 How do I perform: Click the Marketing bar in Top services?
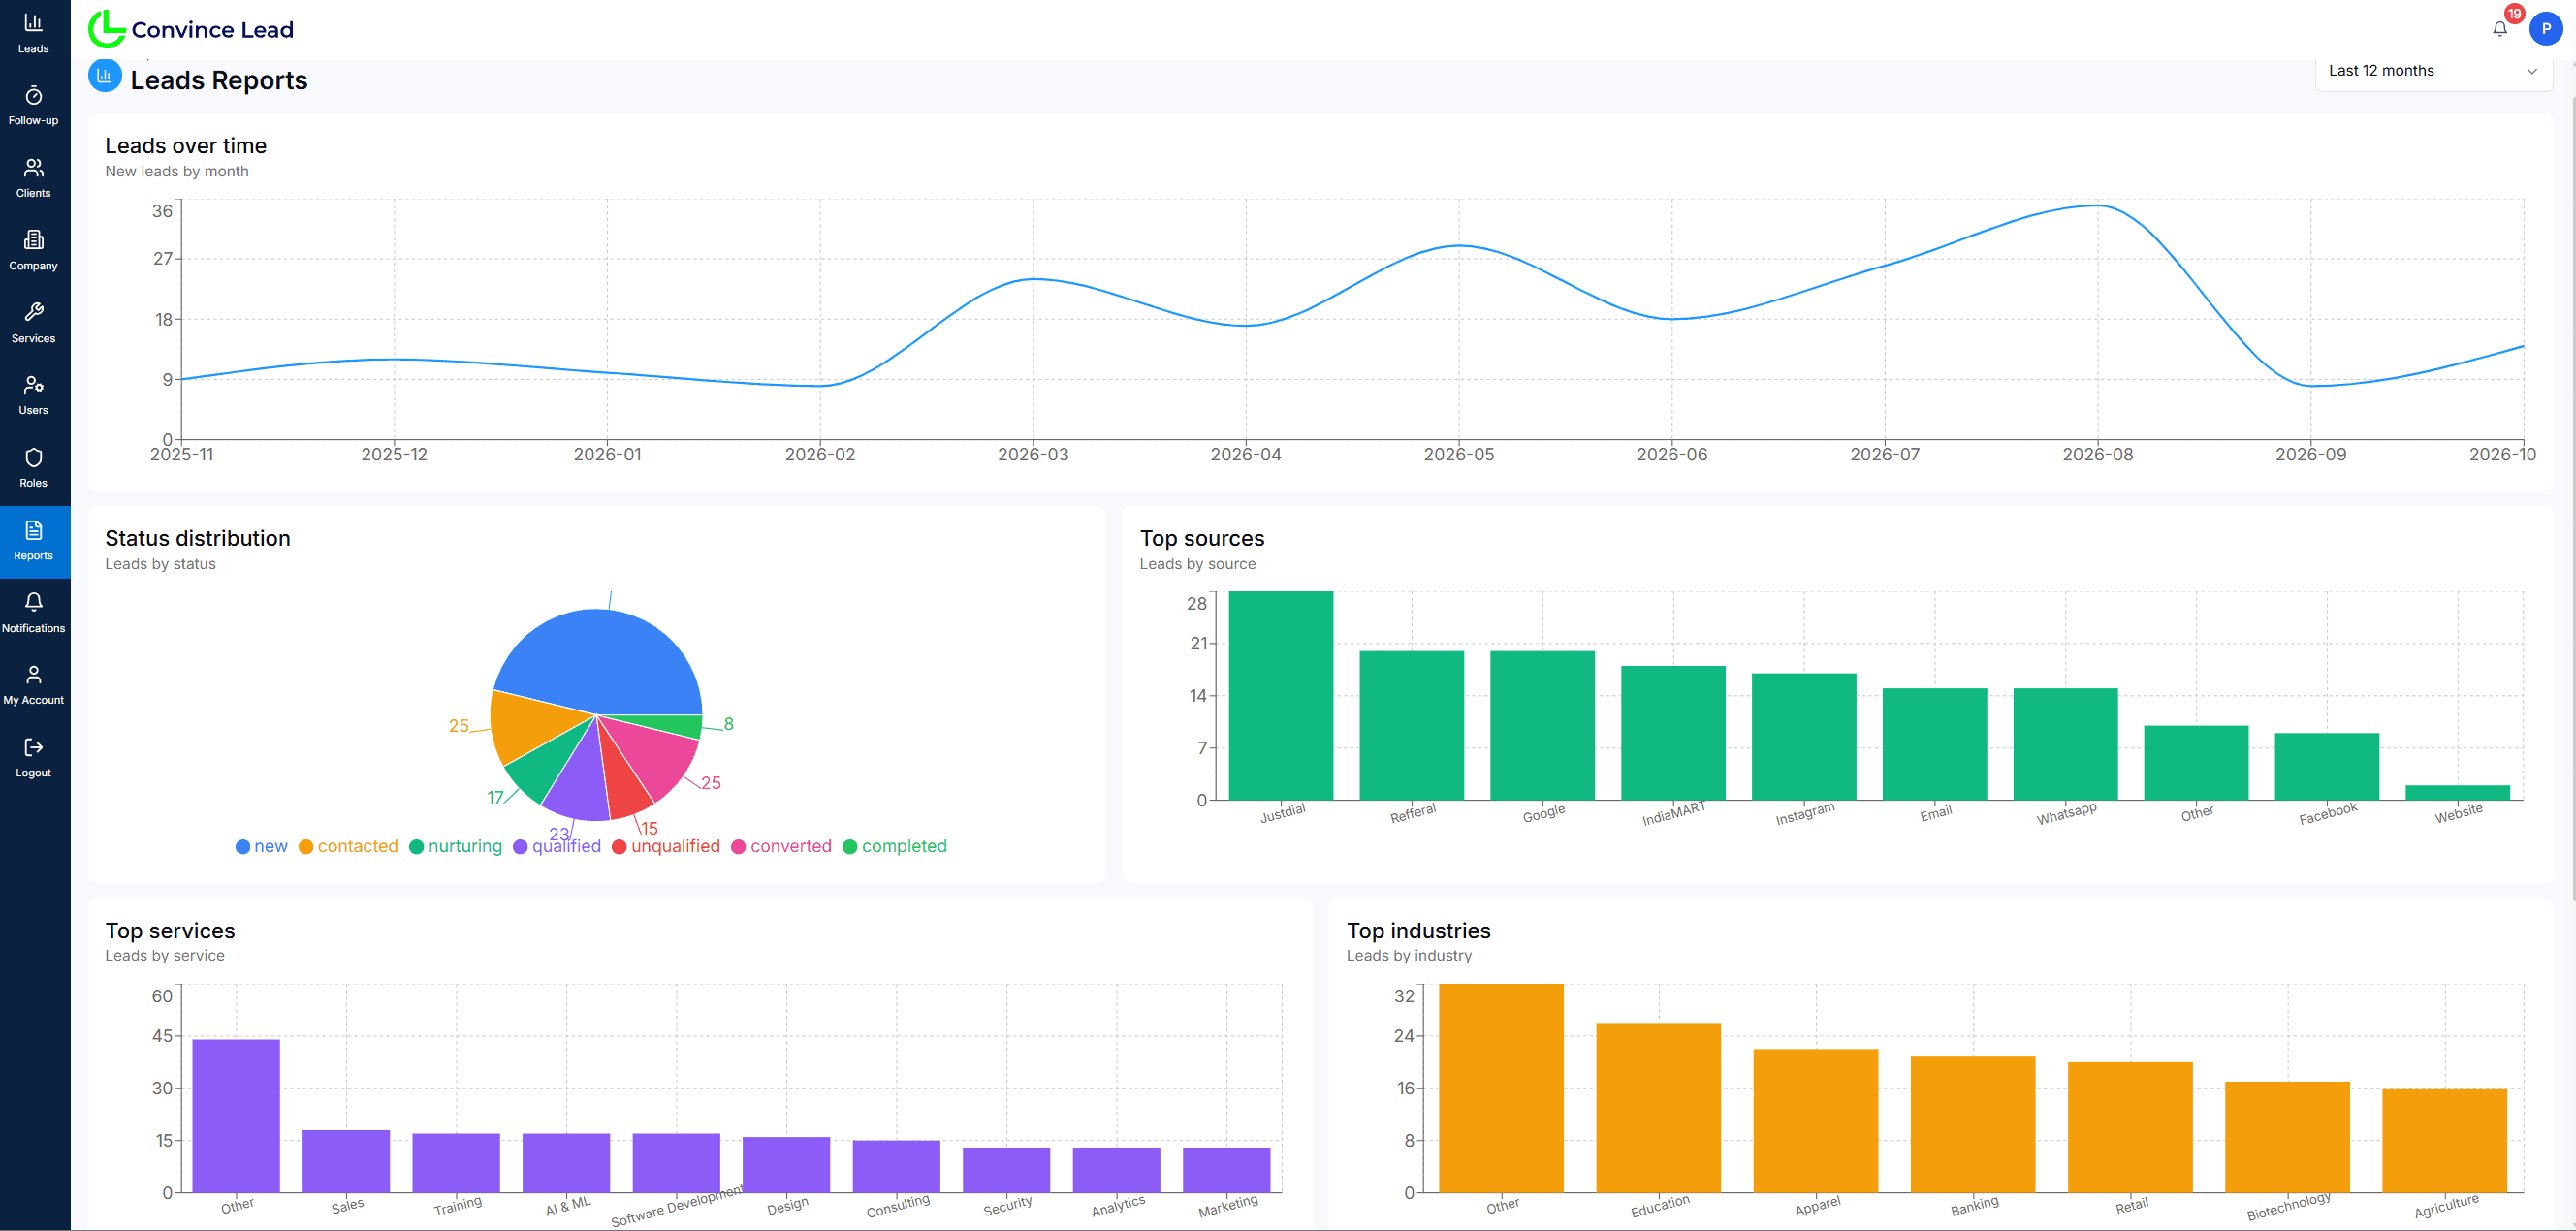point(1227,1170)
